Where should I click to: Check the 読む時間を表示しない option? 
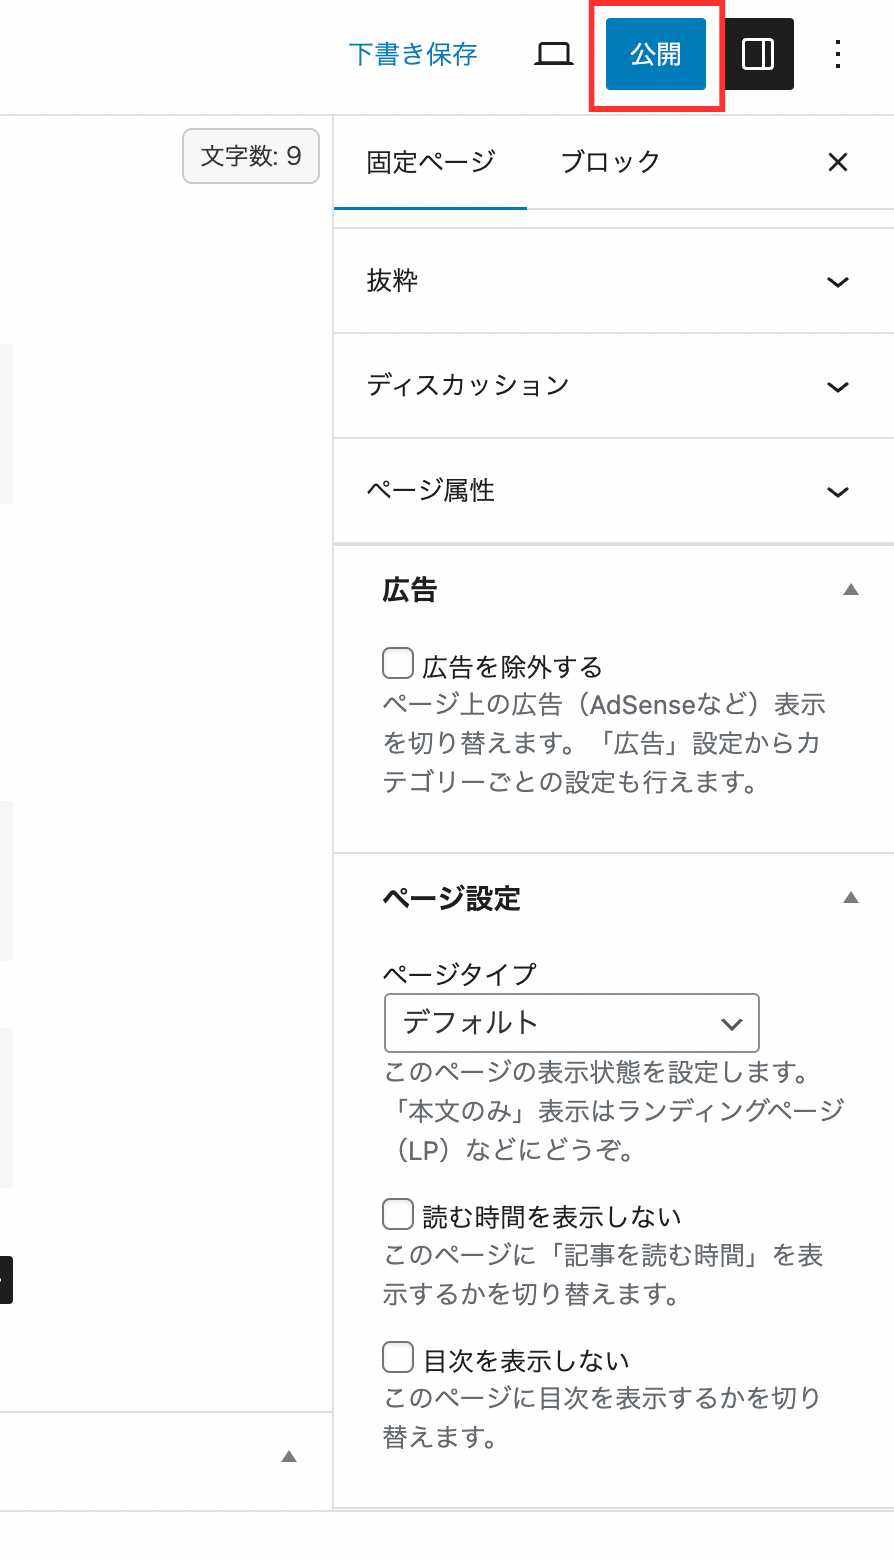[398, 1214]
